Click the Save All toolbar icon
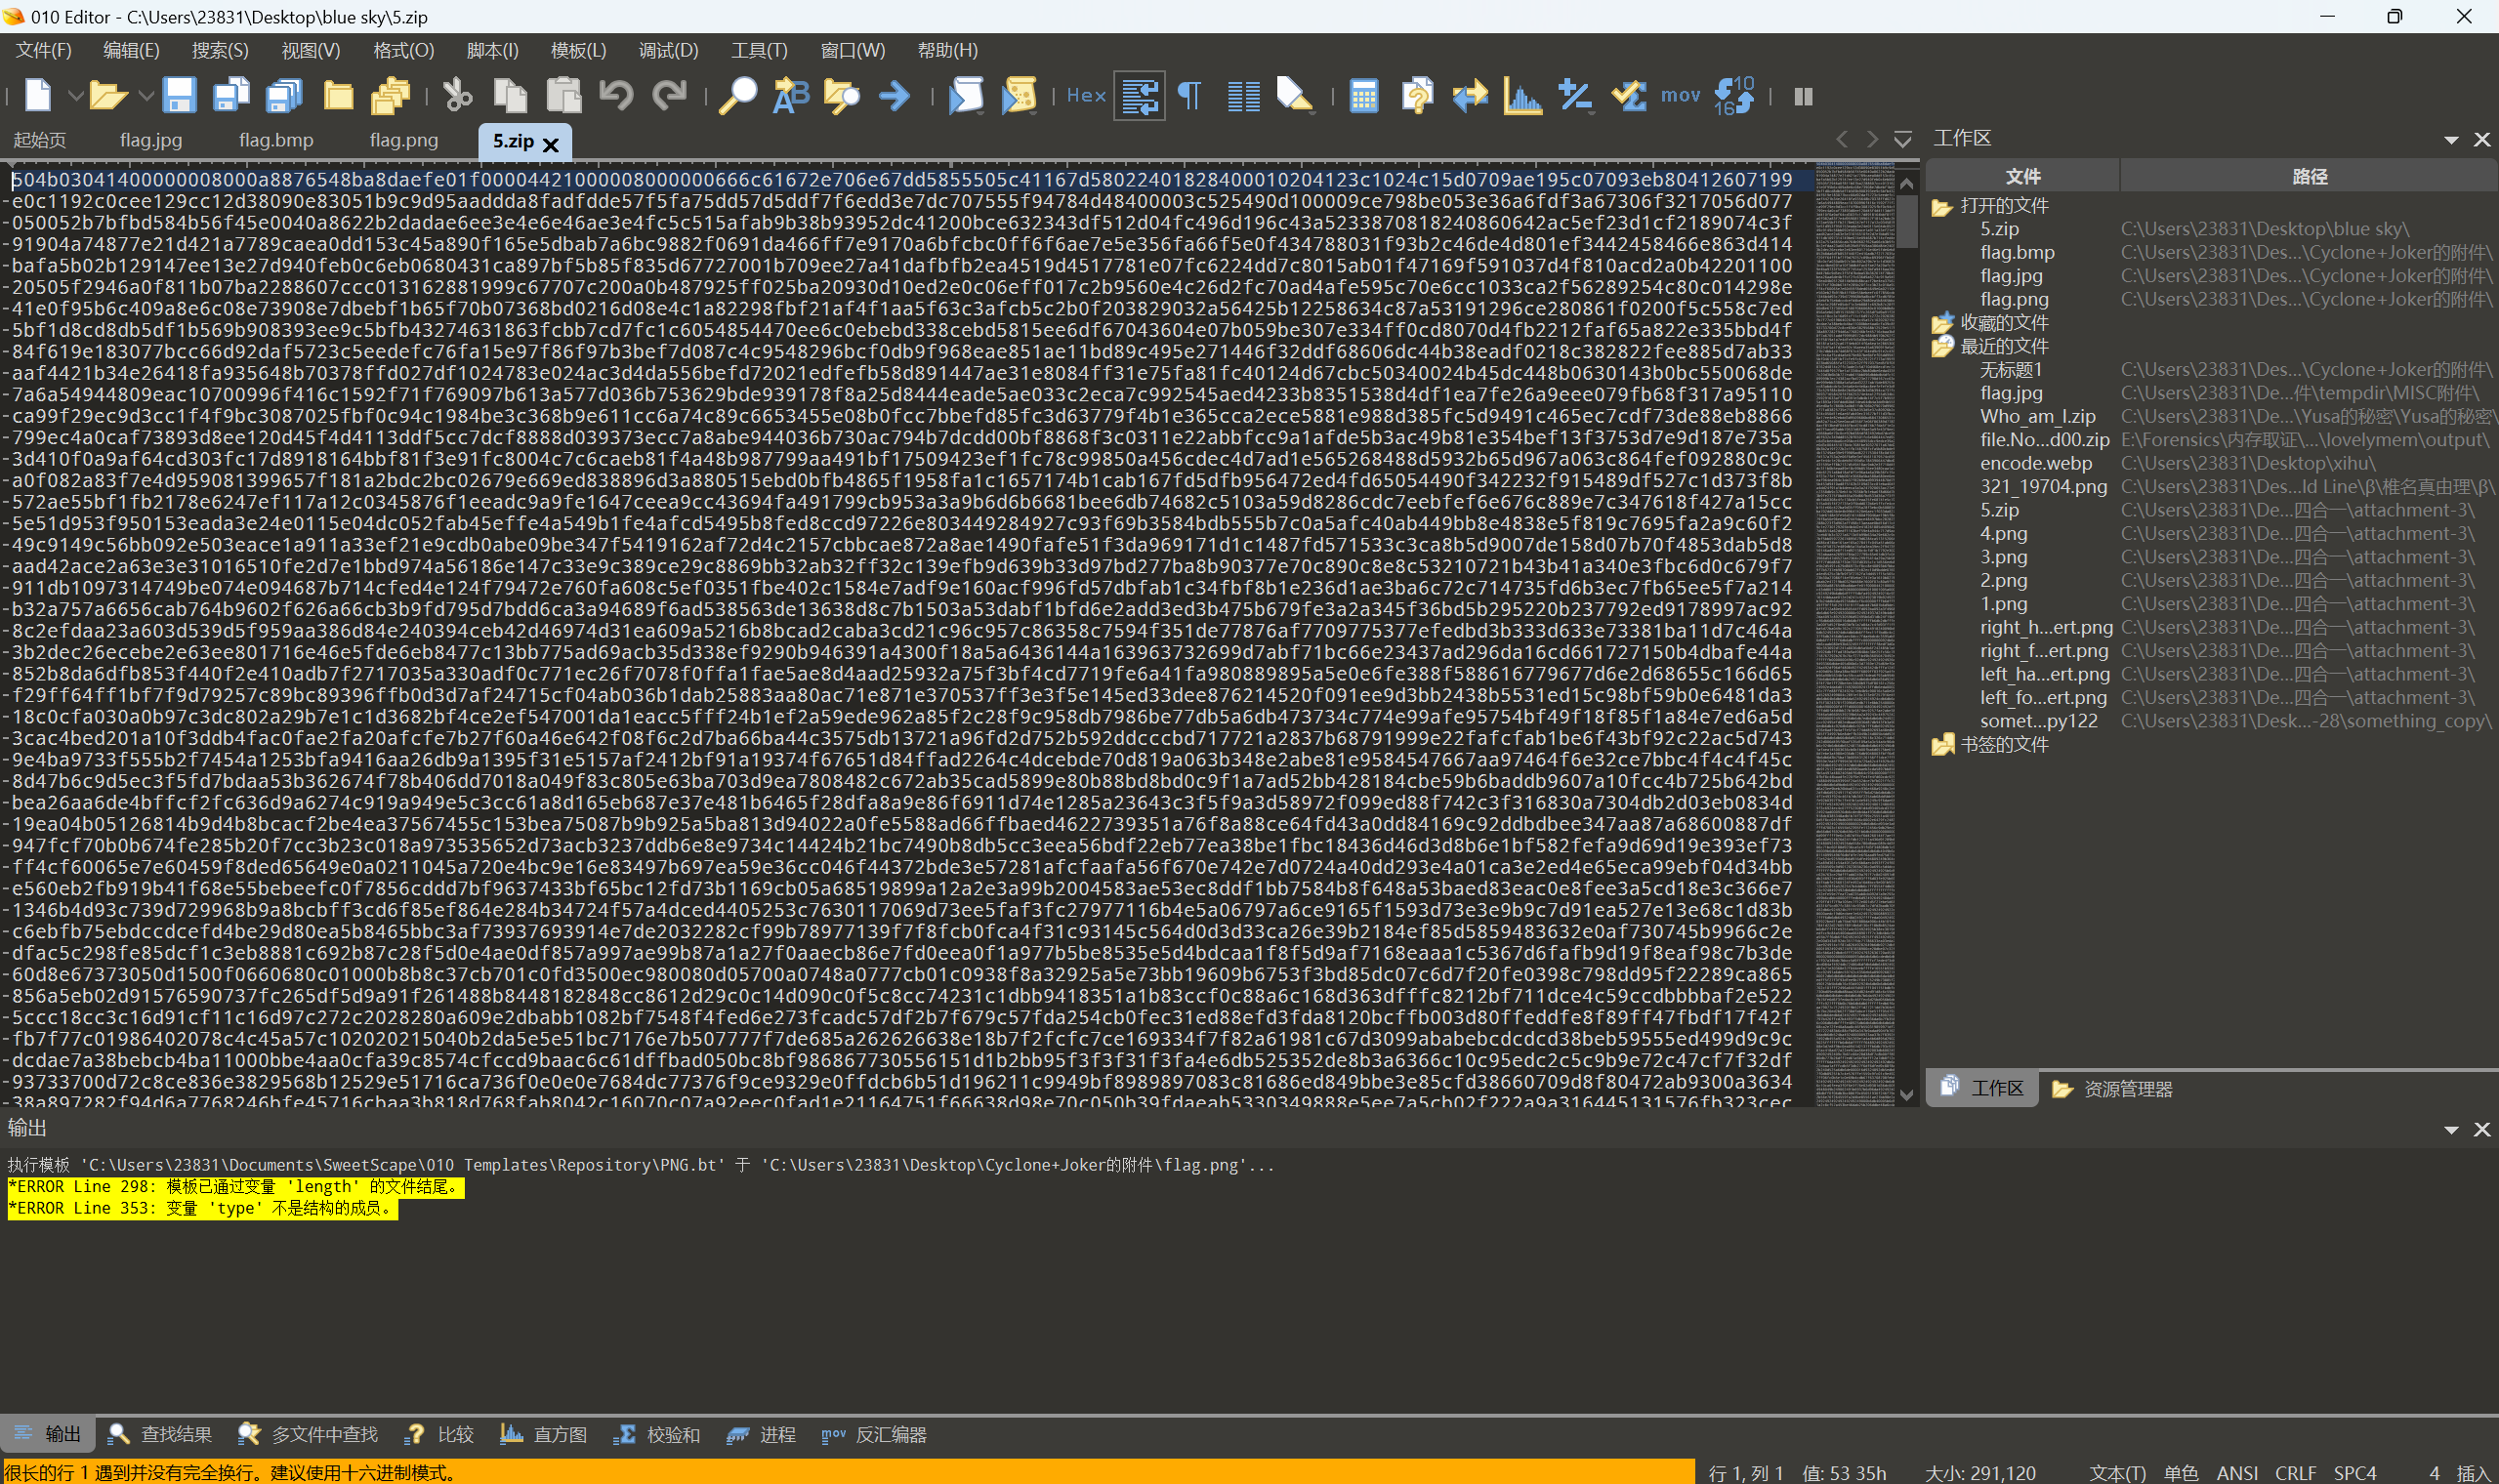This screenshot has width=2499, height=1484. [x=285, y=96]
